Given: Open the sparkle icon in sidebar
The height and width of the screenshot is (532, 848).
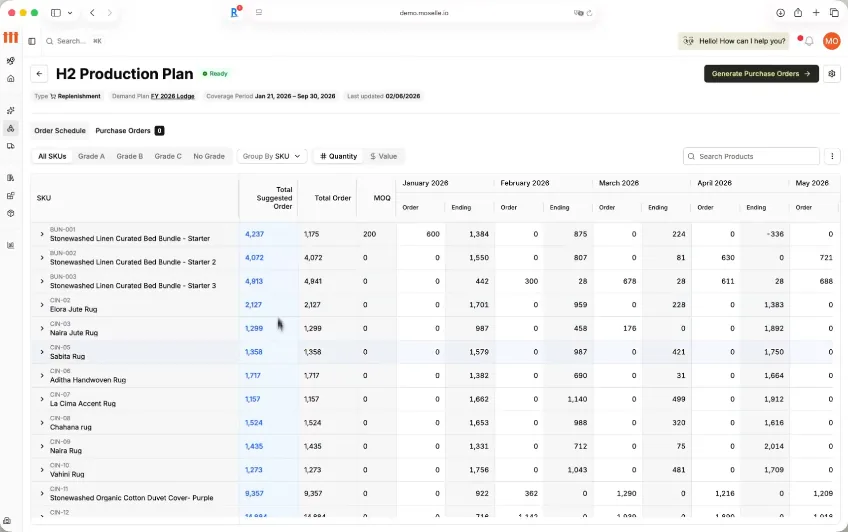Looking at the screenshot, I should pyautogui.click(x=10, y=110).
